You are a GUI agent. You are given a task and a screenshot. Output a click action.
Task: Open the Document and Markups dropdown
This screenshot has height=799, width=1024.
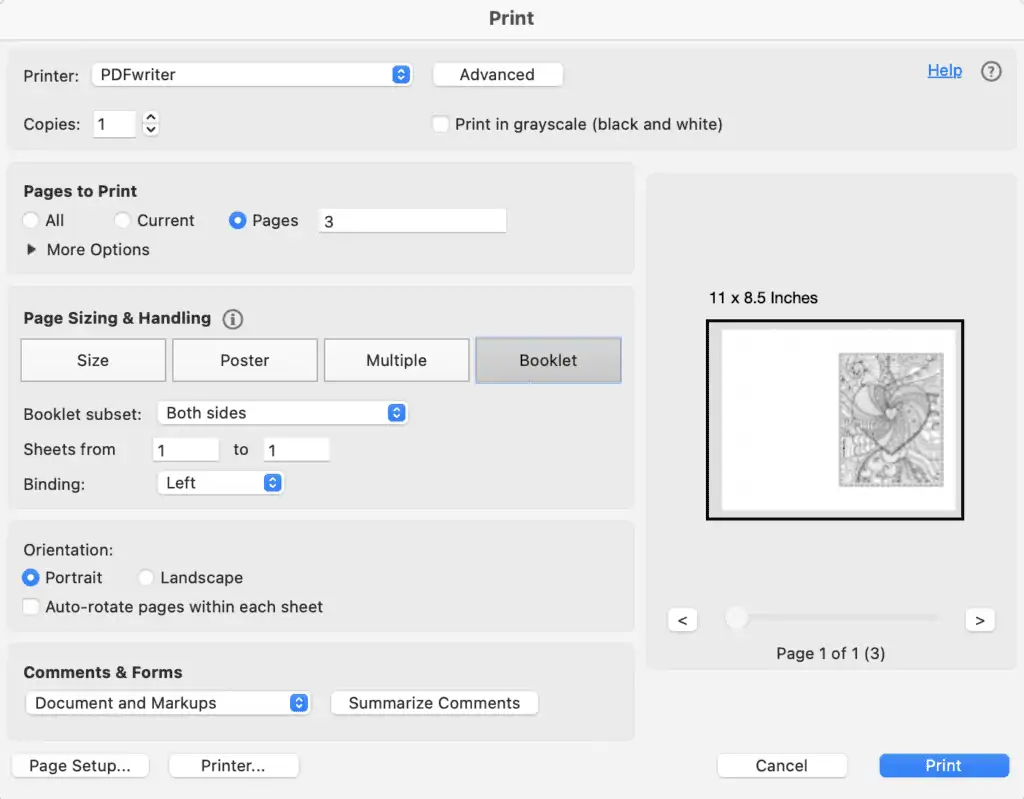tap(168, 703)
